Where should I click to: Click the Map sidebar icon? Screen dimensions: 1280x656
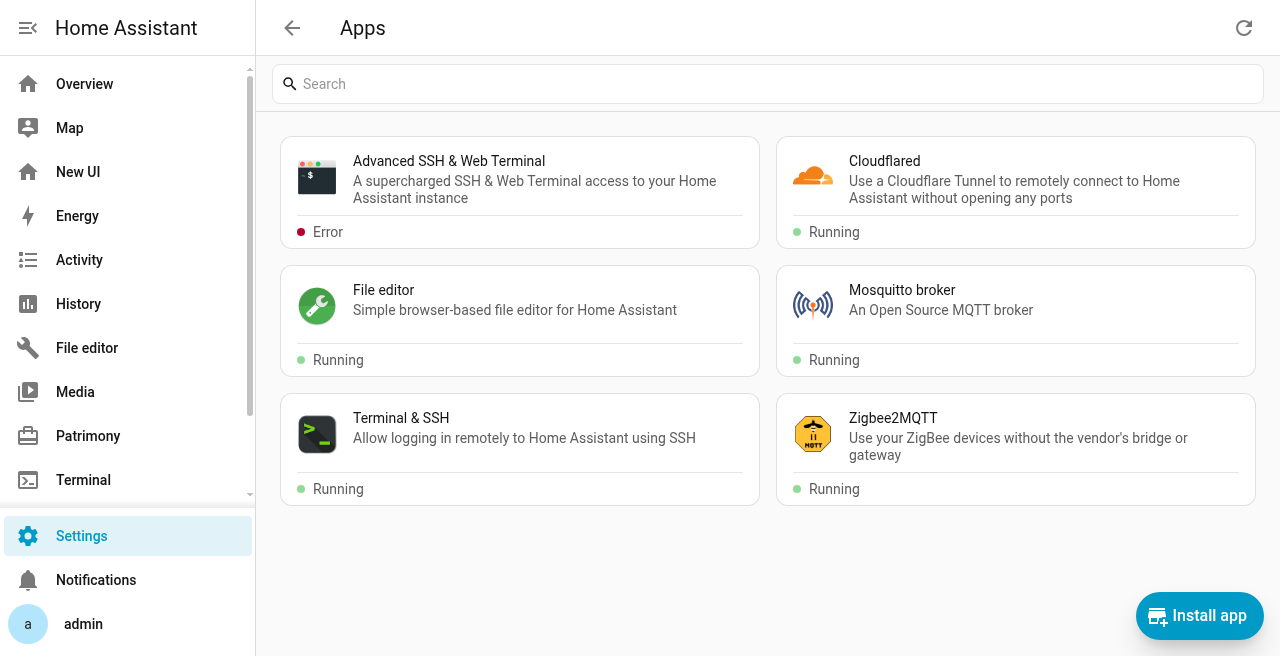(x=28, y=128)
